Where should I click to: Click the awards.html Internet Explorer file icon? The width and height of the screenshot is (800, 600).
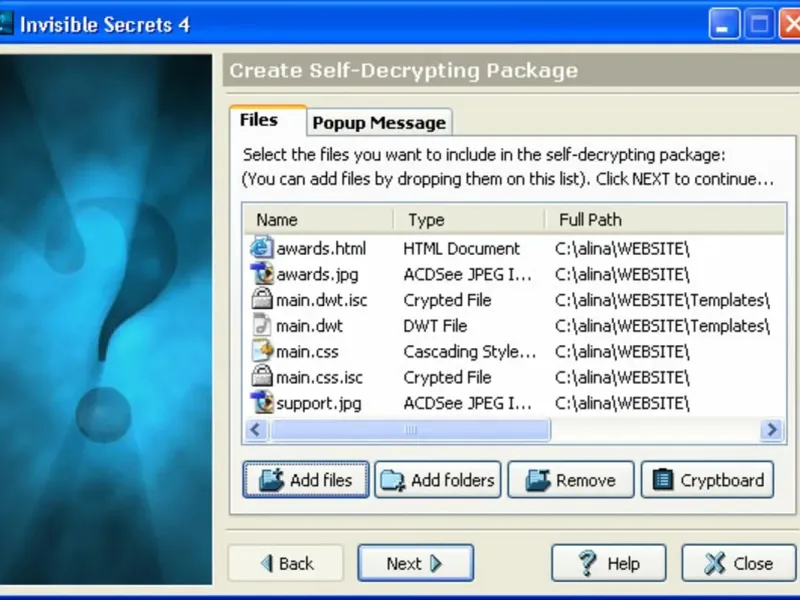pos(261,248)
